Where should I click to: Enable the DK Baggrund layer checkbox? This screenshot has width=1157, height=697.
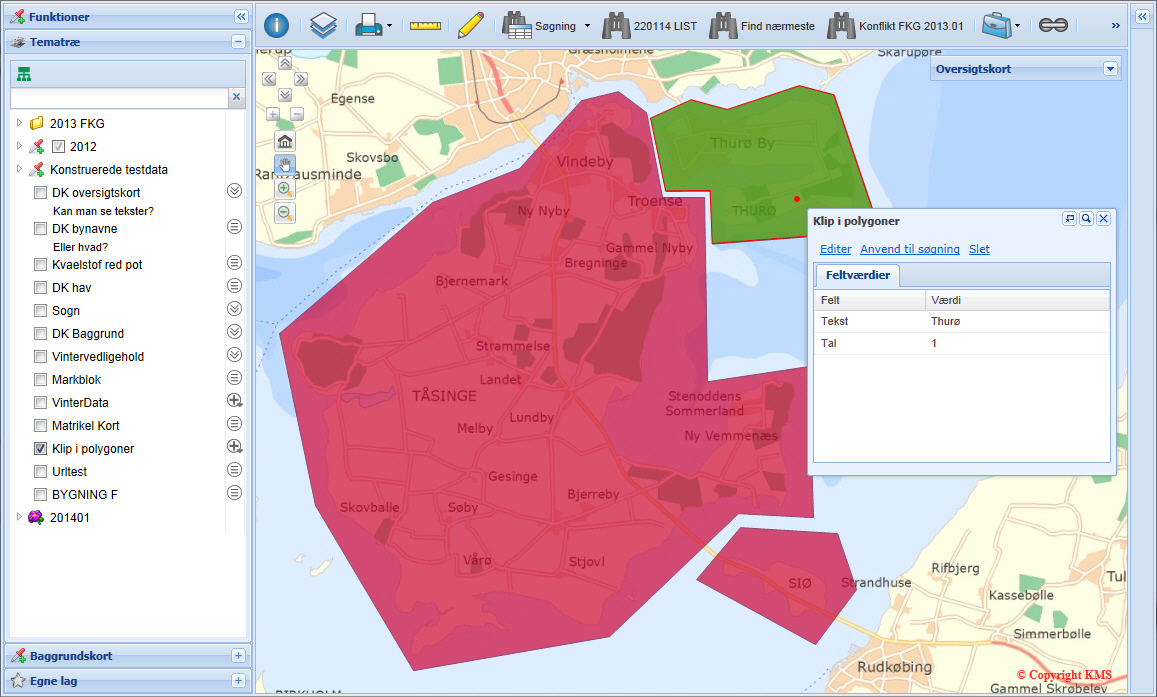click(x=41, y=333)
